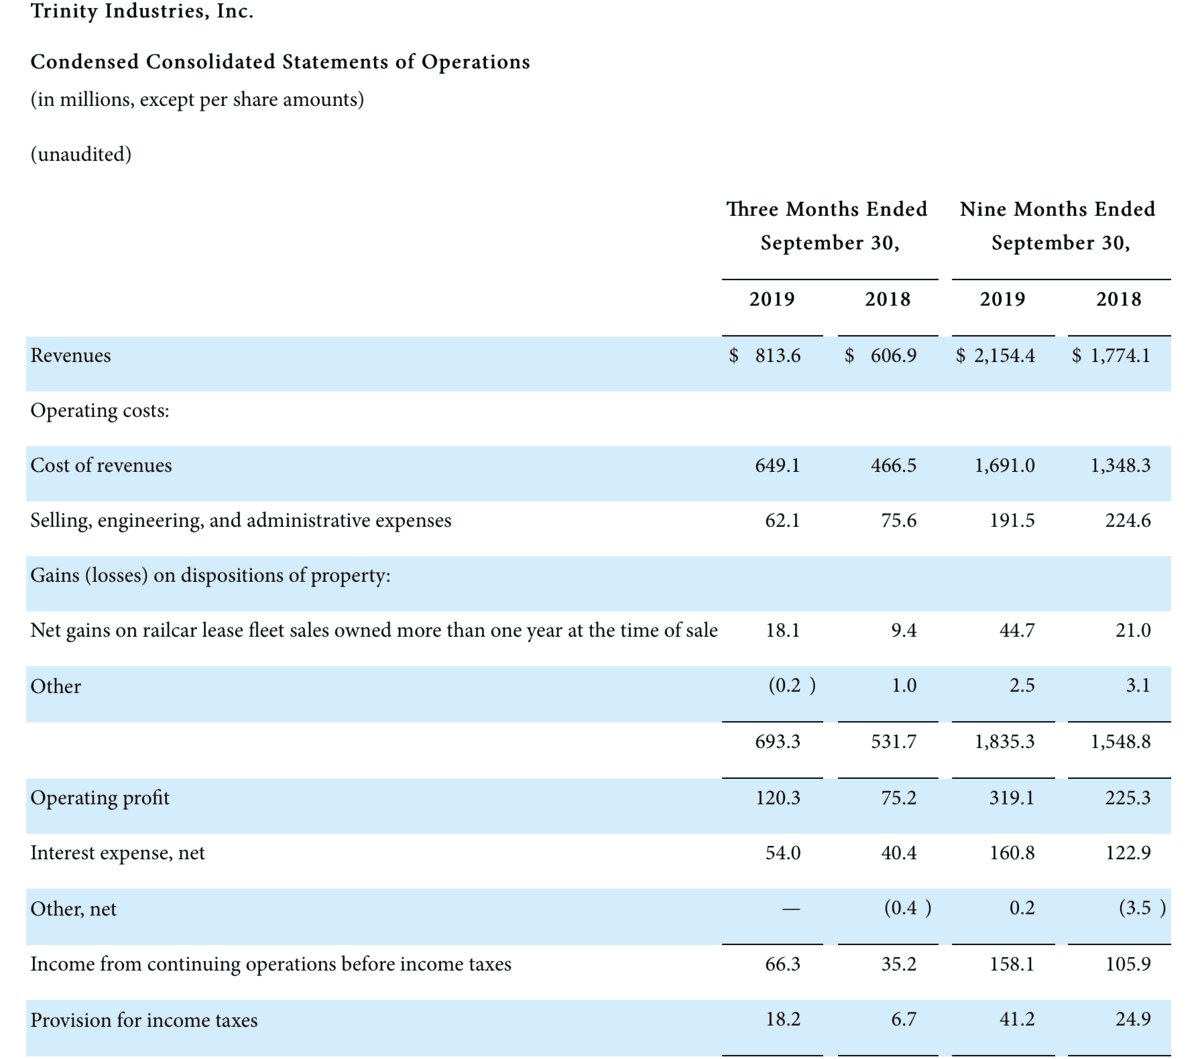Click Revenues value 2,154.4

(1005, 356)
